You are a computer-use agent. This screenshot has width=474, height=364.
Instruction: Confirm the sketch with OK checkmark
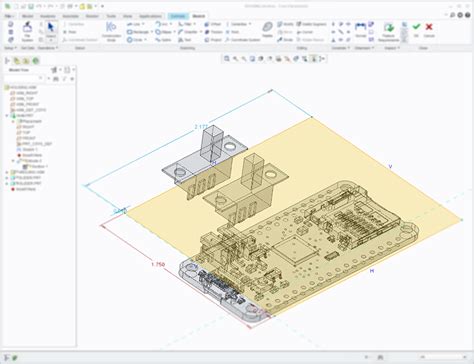click(416, 30)
